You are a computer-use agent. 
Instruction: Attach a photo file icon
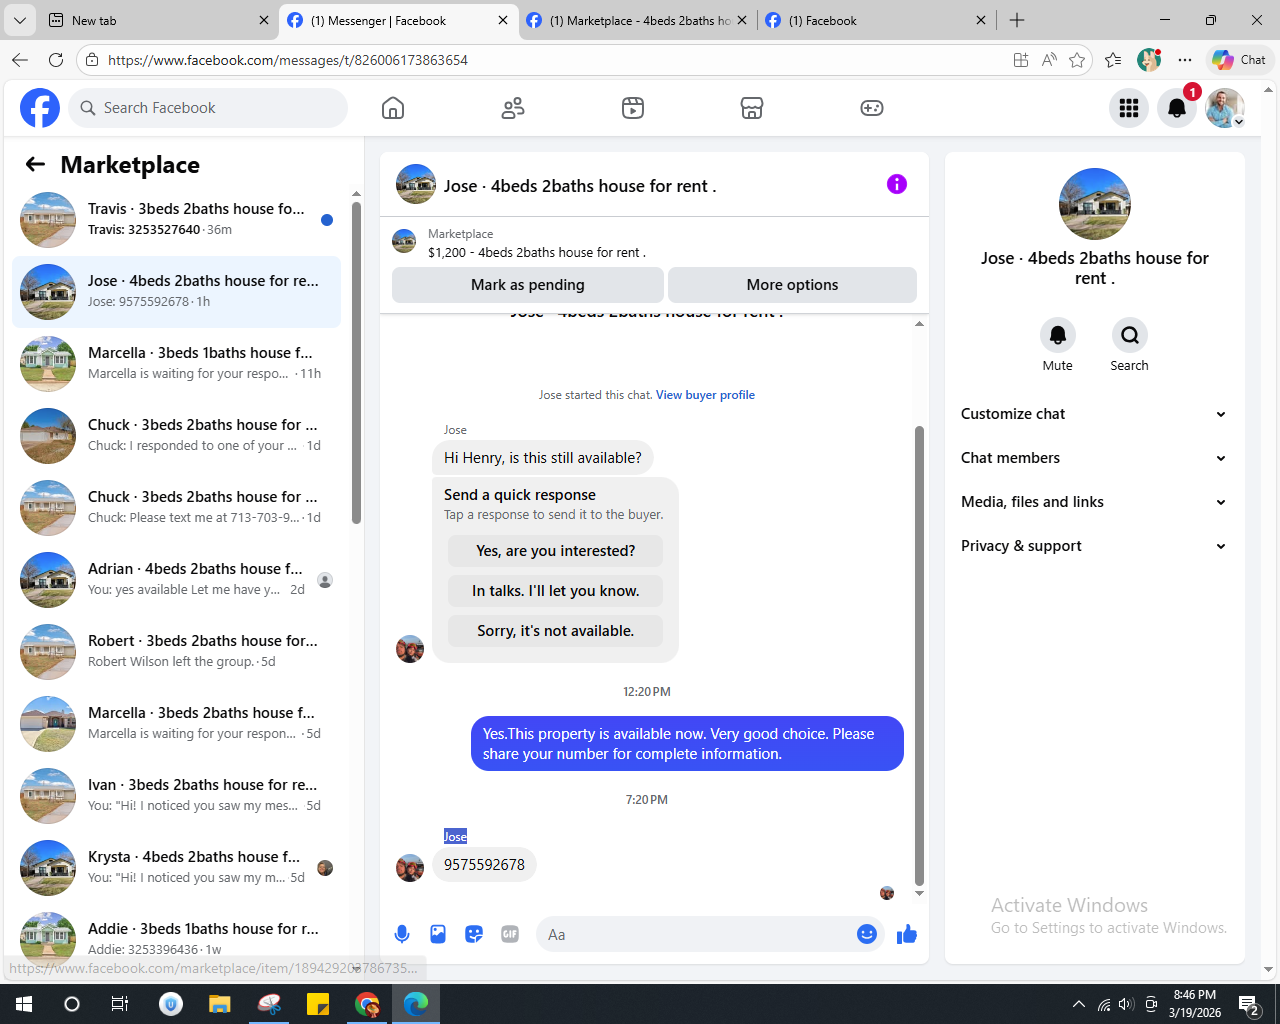(x=438, y=934)
